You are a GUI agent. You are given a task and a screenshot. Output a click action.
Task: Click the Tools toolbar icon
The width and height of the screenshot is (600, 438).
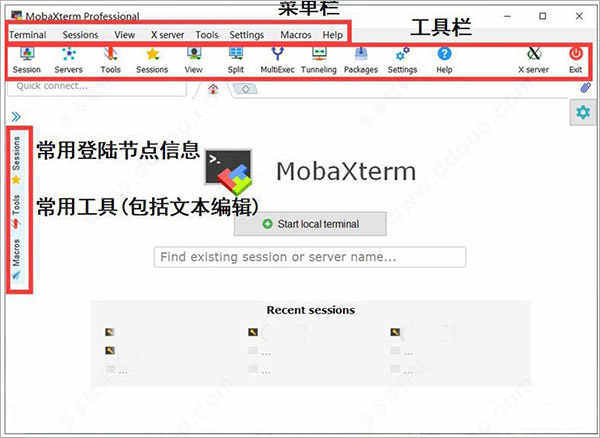(111, 60)
